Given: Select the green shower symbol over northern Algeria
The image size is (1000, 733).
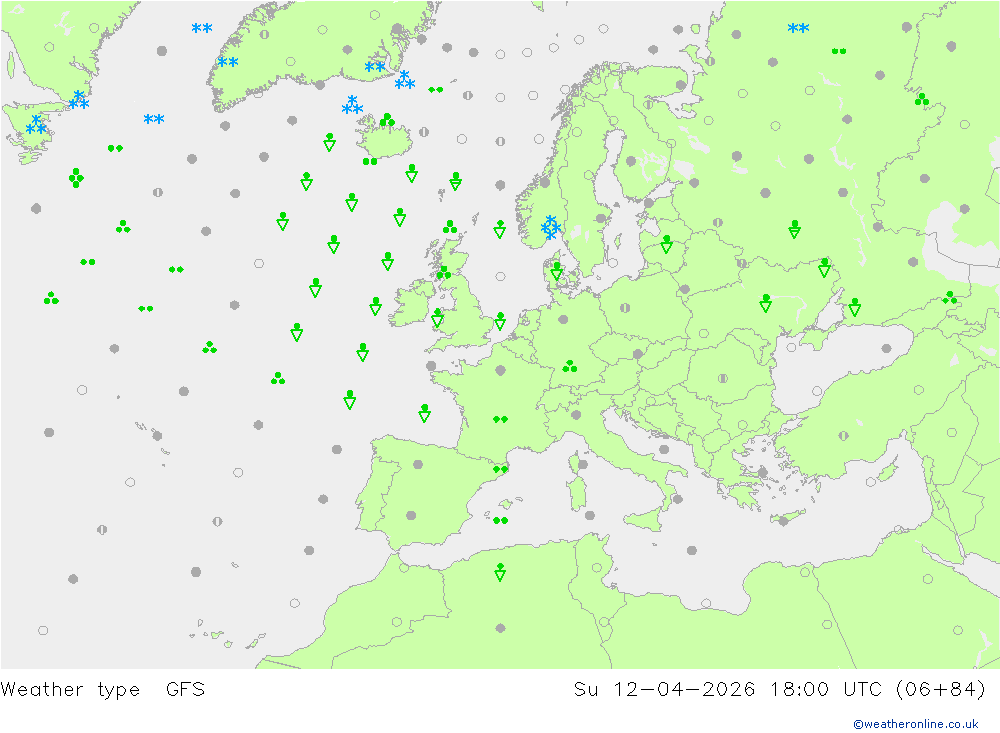Looking at the screenshot, I should point(501,572).
